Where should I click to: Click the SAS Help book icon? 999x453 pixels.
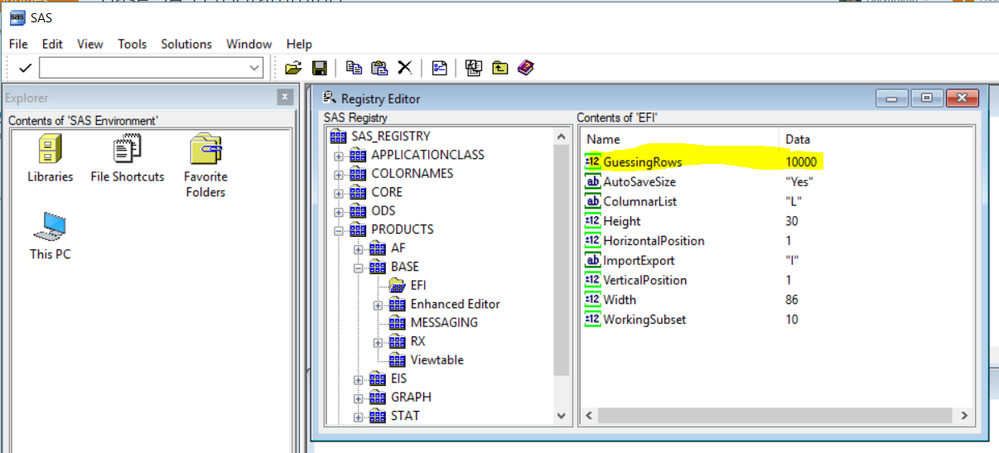(526, 68)
